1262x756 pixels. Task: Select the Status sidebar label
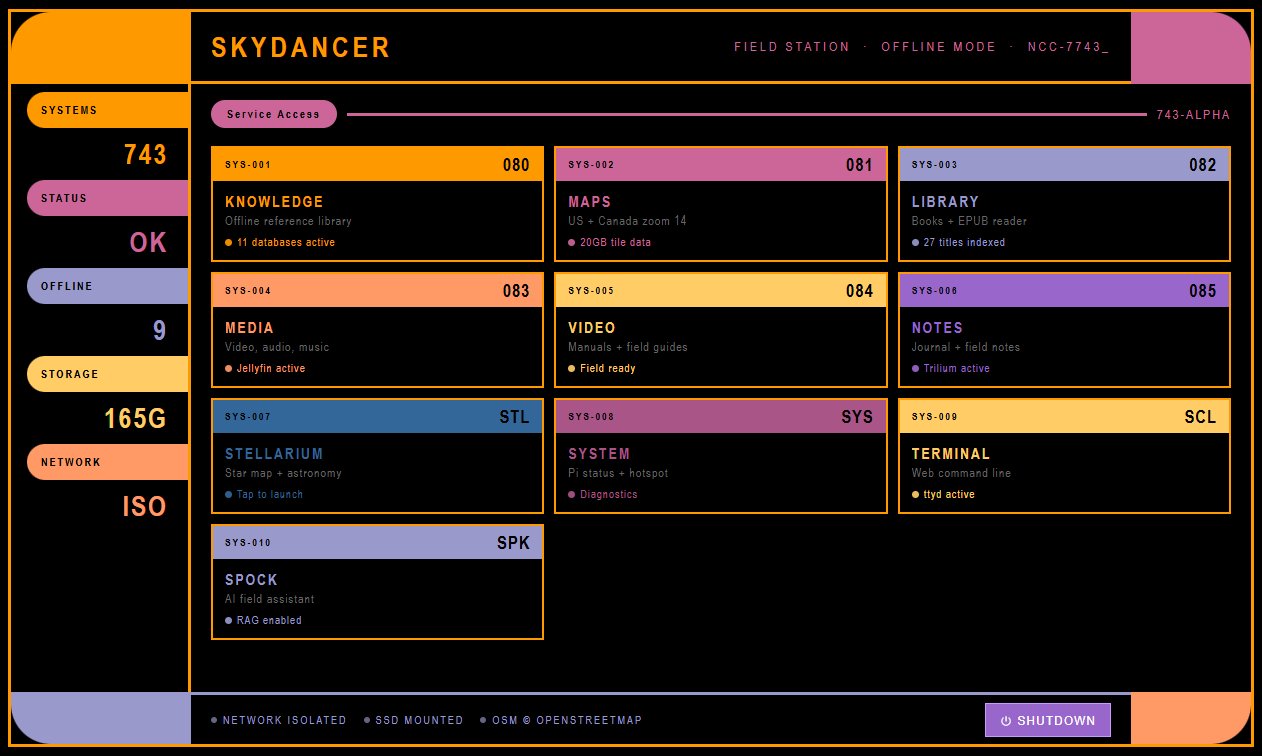click(107, 198)
